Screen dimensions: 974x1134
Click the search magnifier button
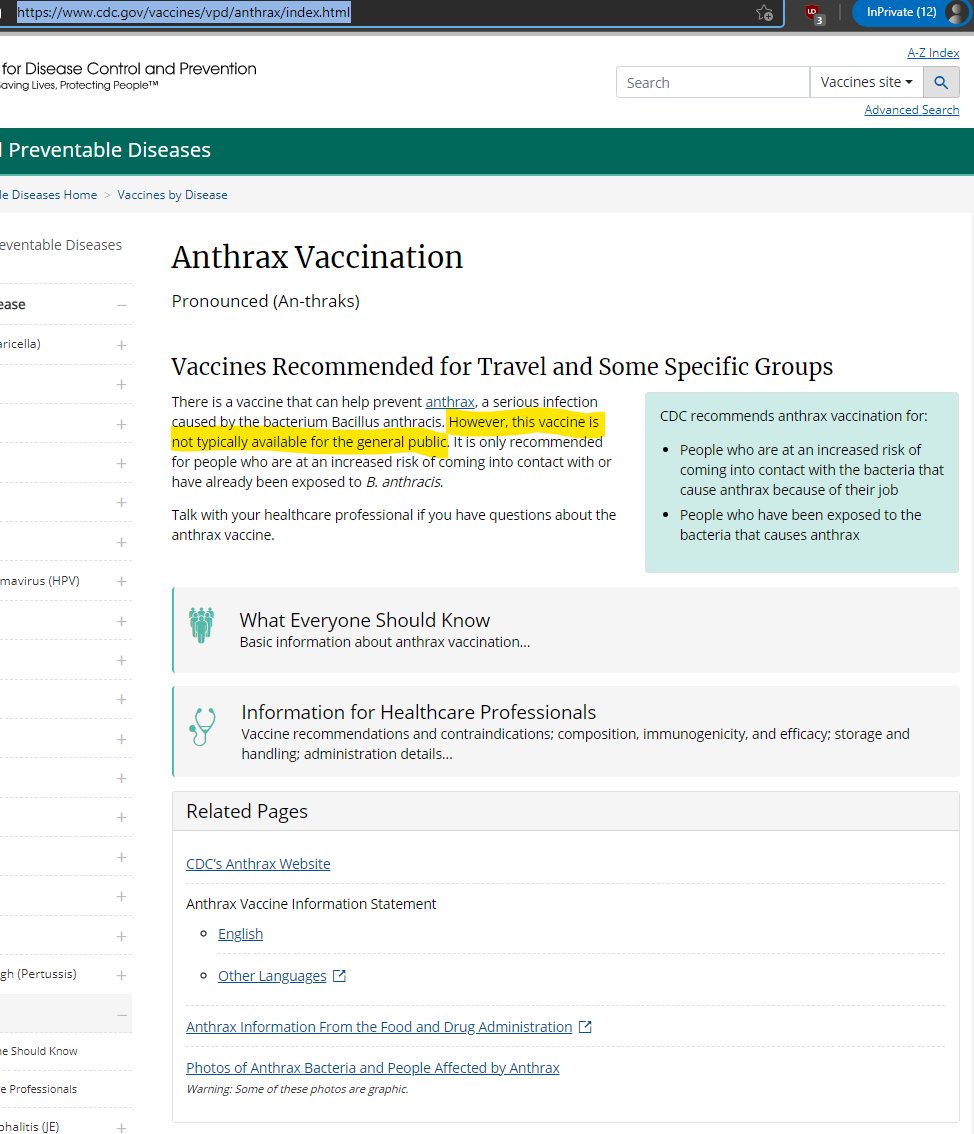click(941, 82)
